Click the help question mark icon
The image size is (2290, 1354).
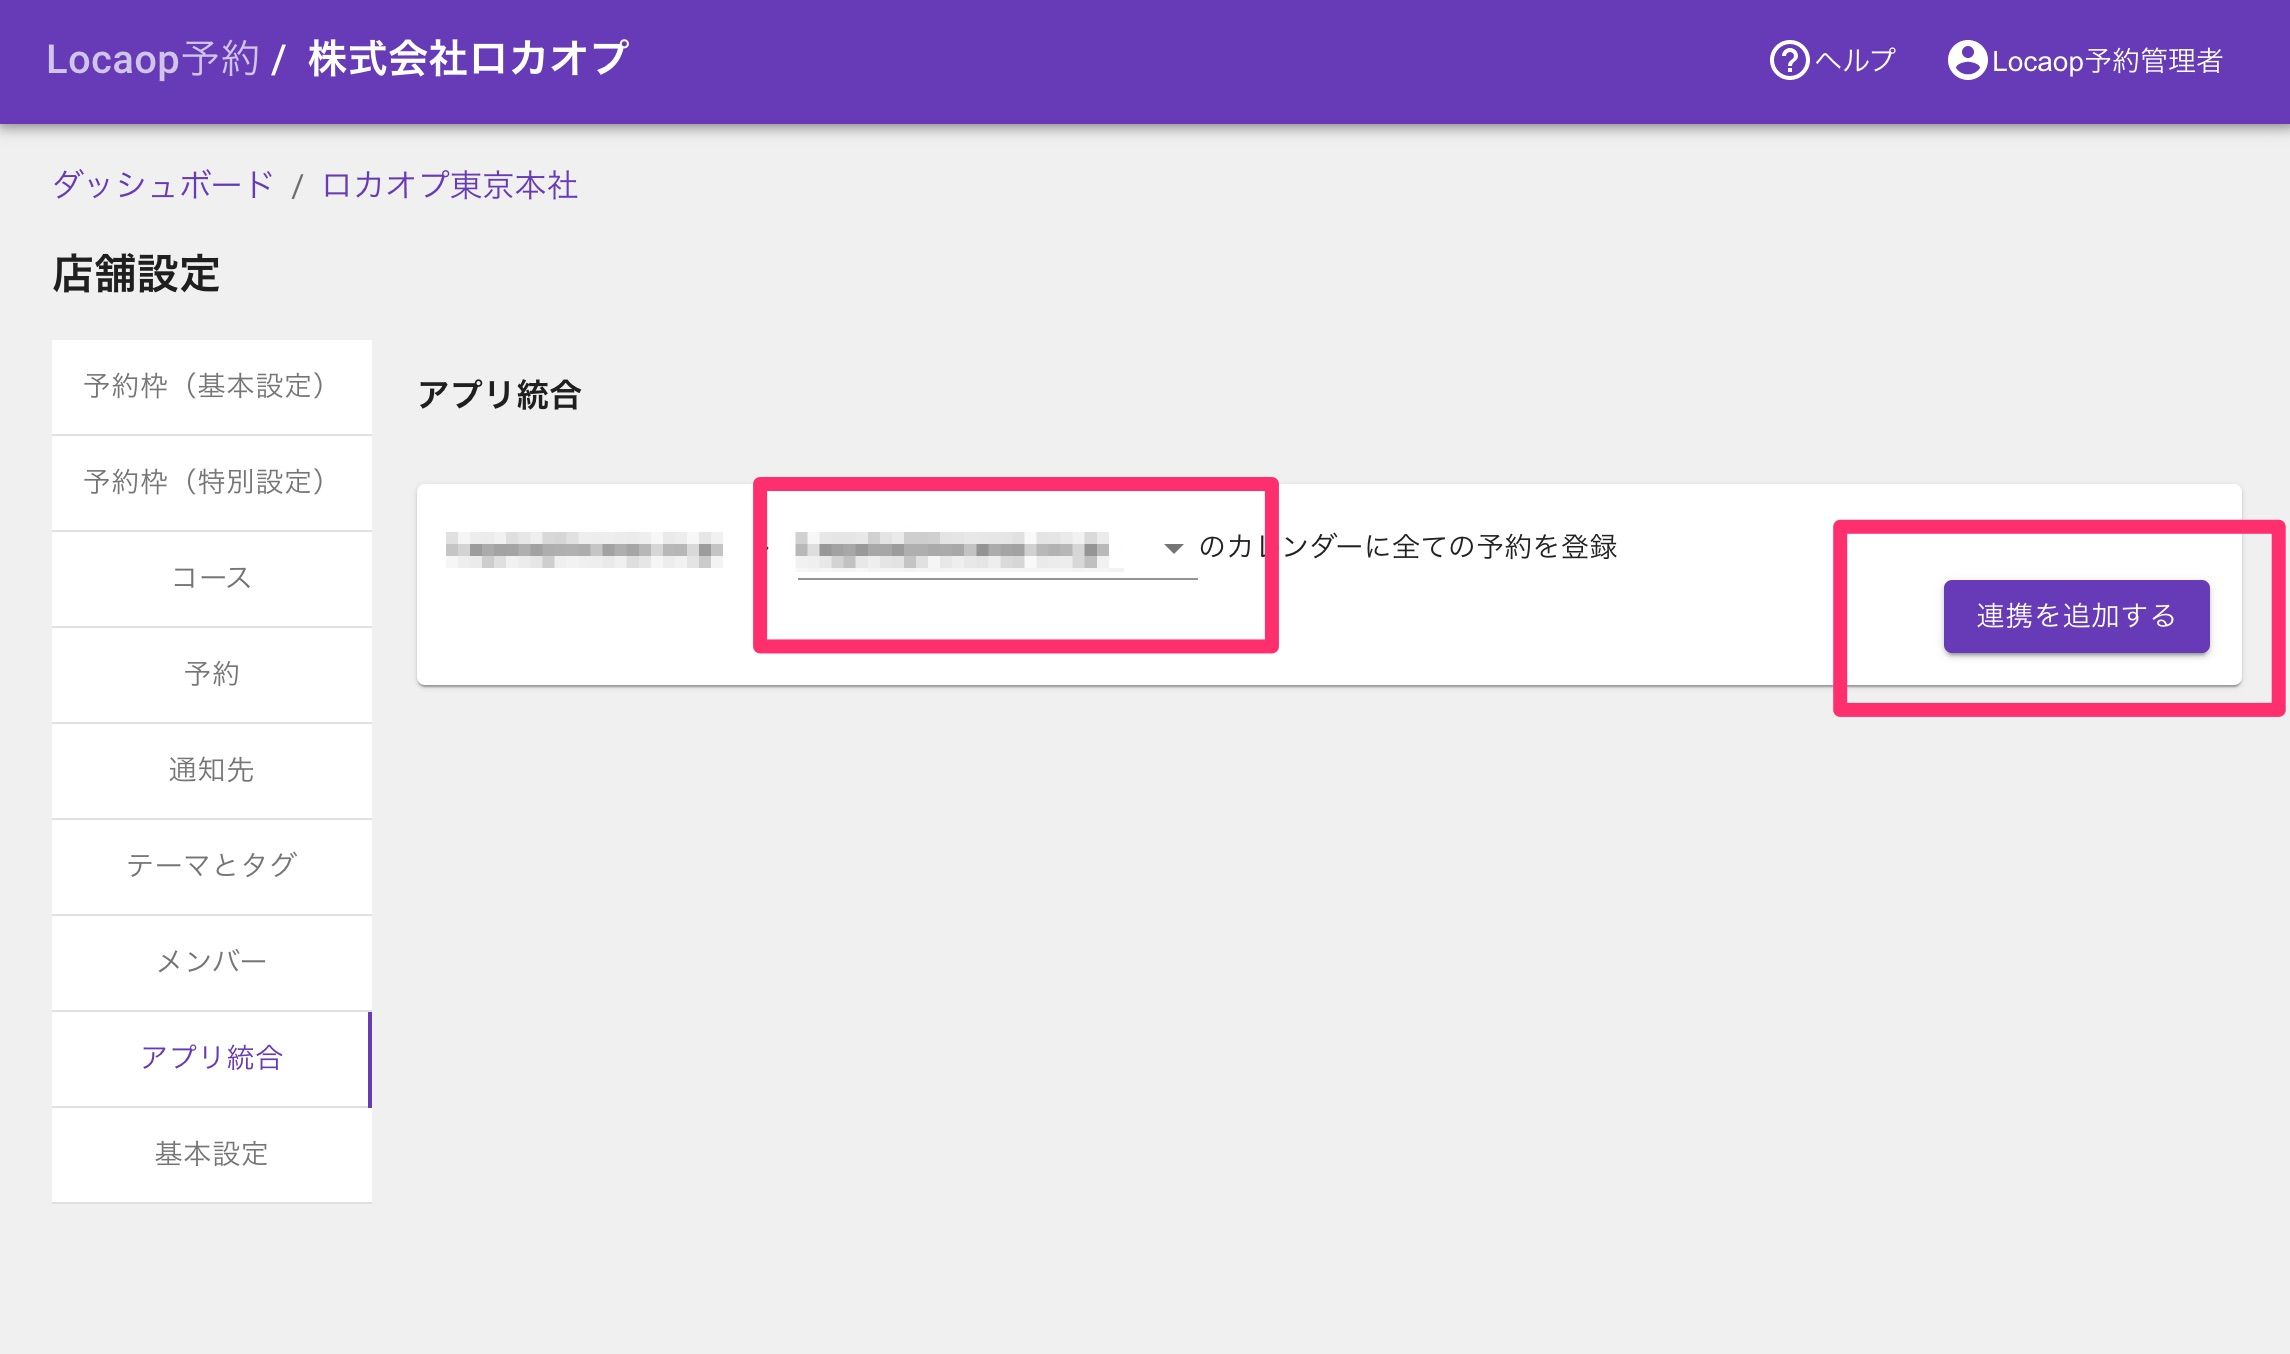(1789, 61)
